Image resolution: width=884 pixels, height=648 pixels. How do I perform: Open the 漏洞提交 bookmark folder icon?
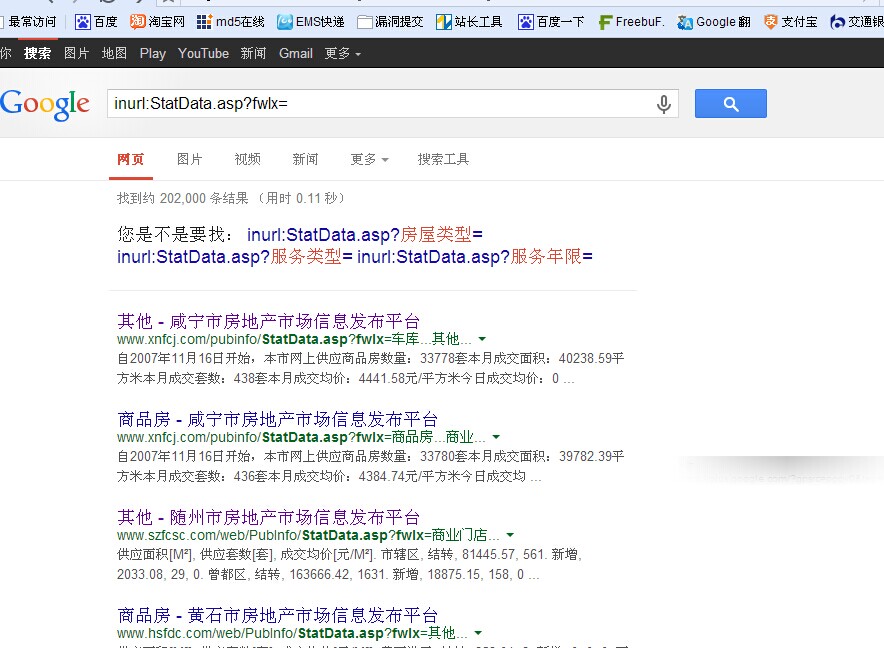click(x=365, y=22)
